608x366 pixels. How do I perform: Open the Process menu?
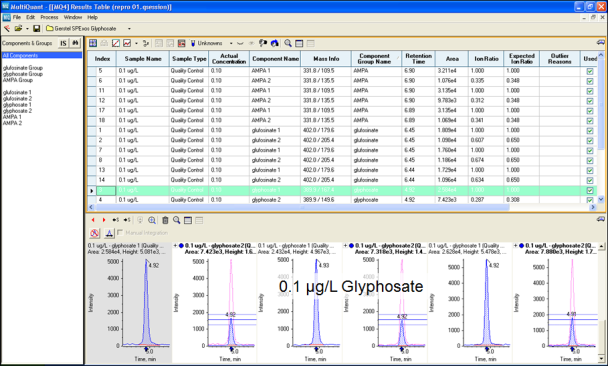click(49, 17)
